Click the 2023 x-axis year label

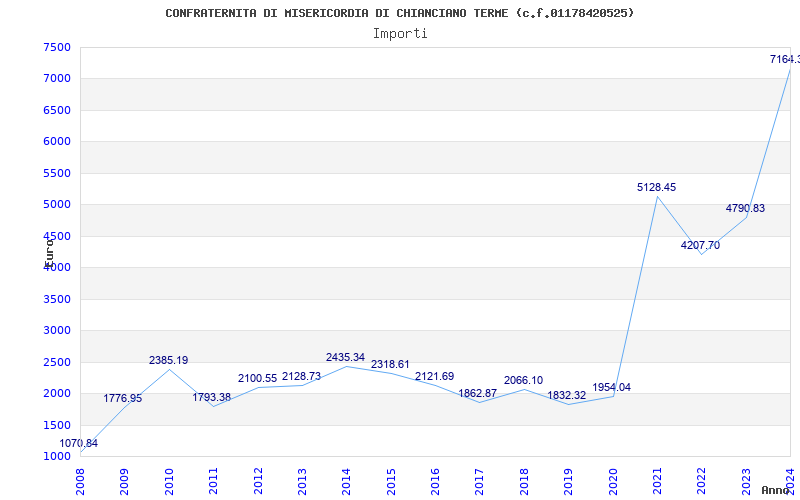pyautogui.click(x=746, y=481)
